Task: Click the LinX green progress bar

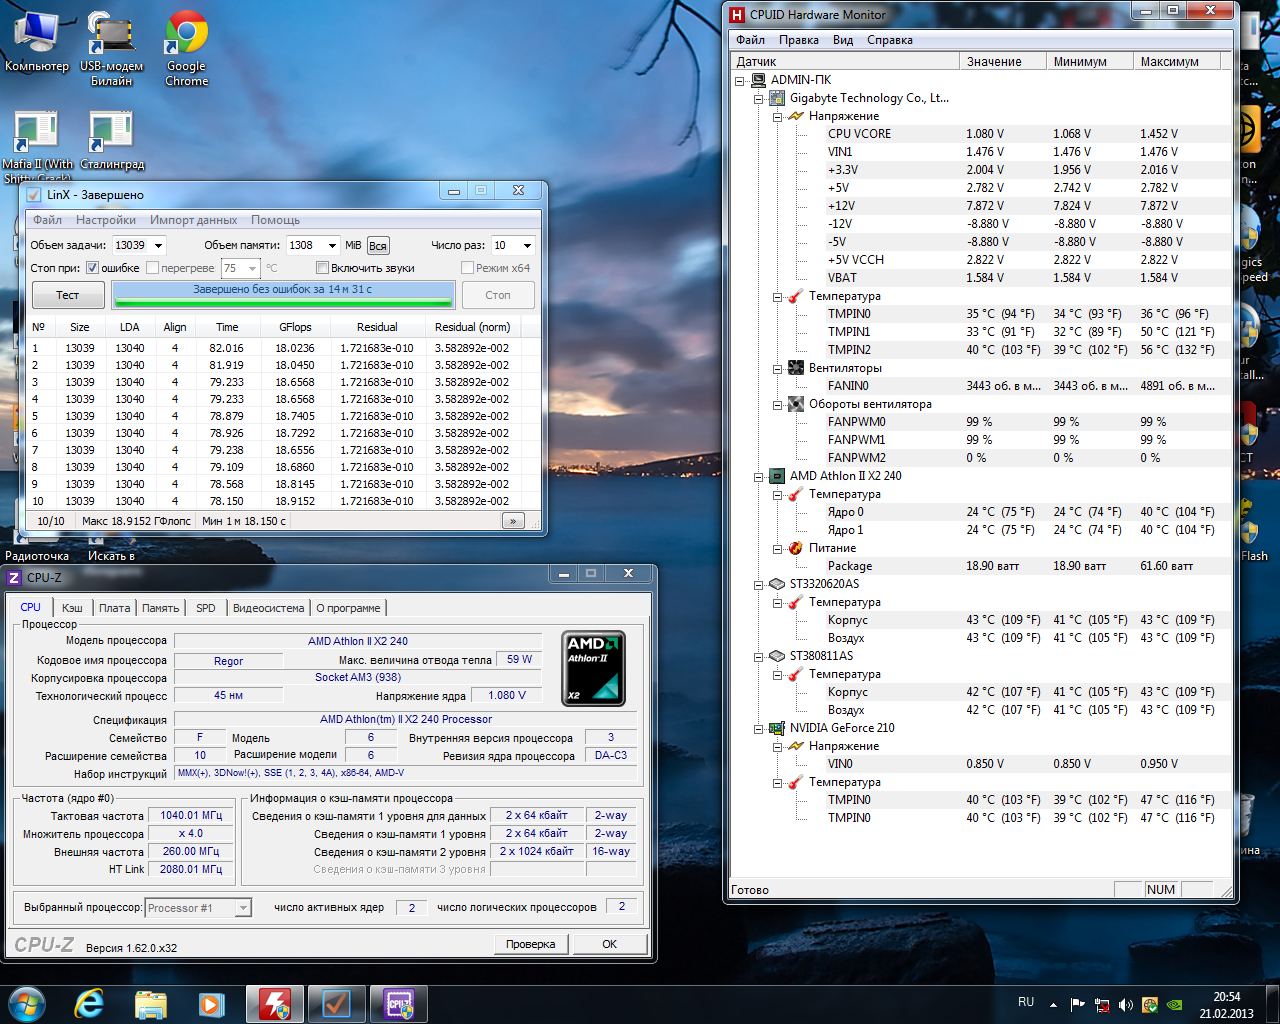Action: [x=283, y=294]
